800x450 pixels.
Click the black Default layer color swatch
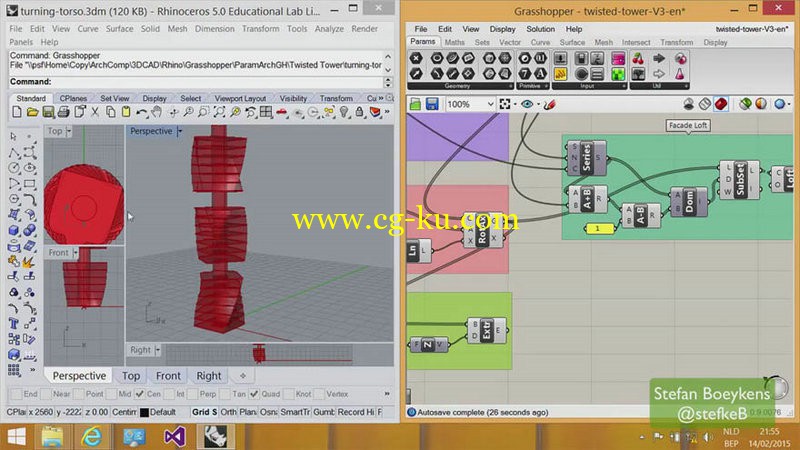(144, 412)
